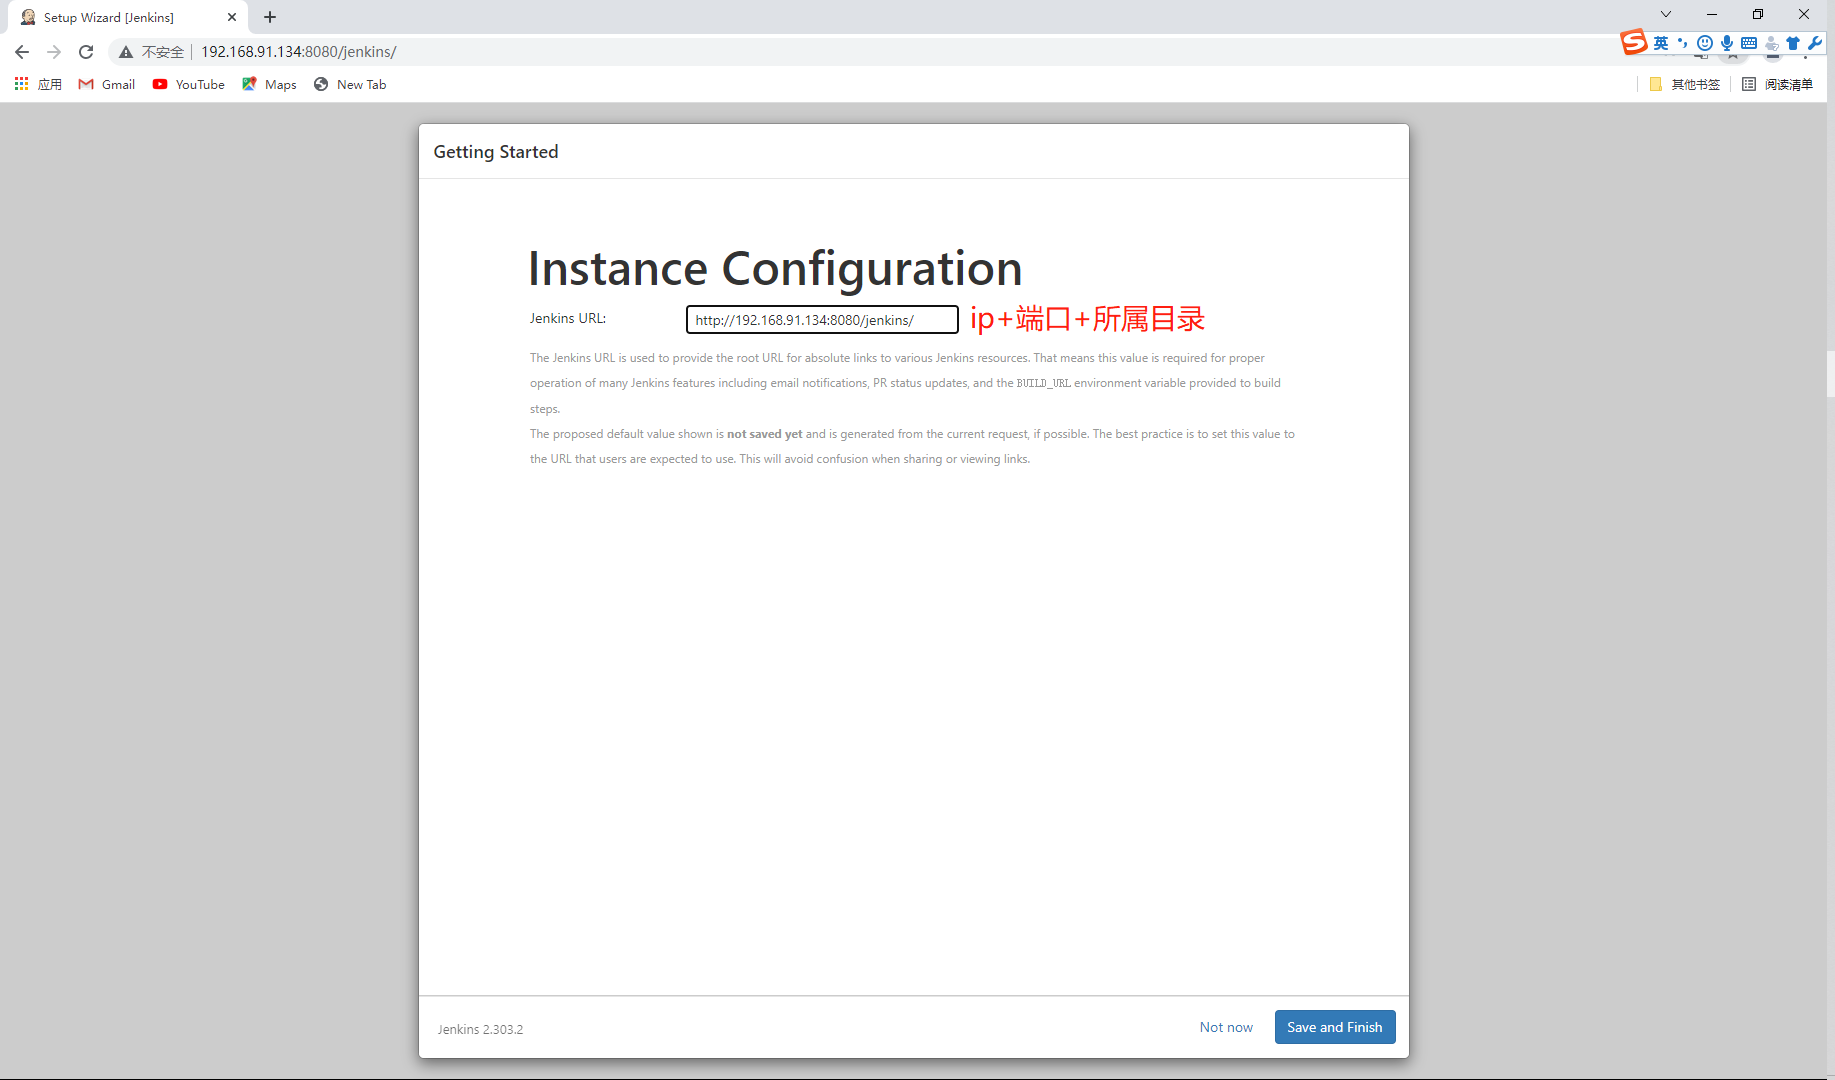Restore down the browser window
1835x1080 pixels.
(1758, 14)
